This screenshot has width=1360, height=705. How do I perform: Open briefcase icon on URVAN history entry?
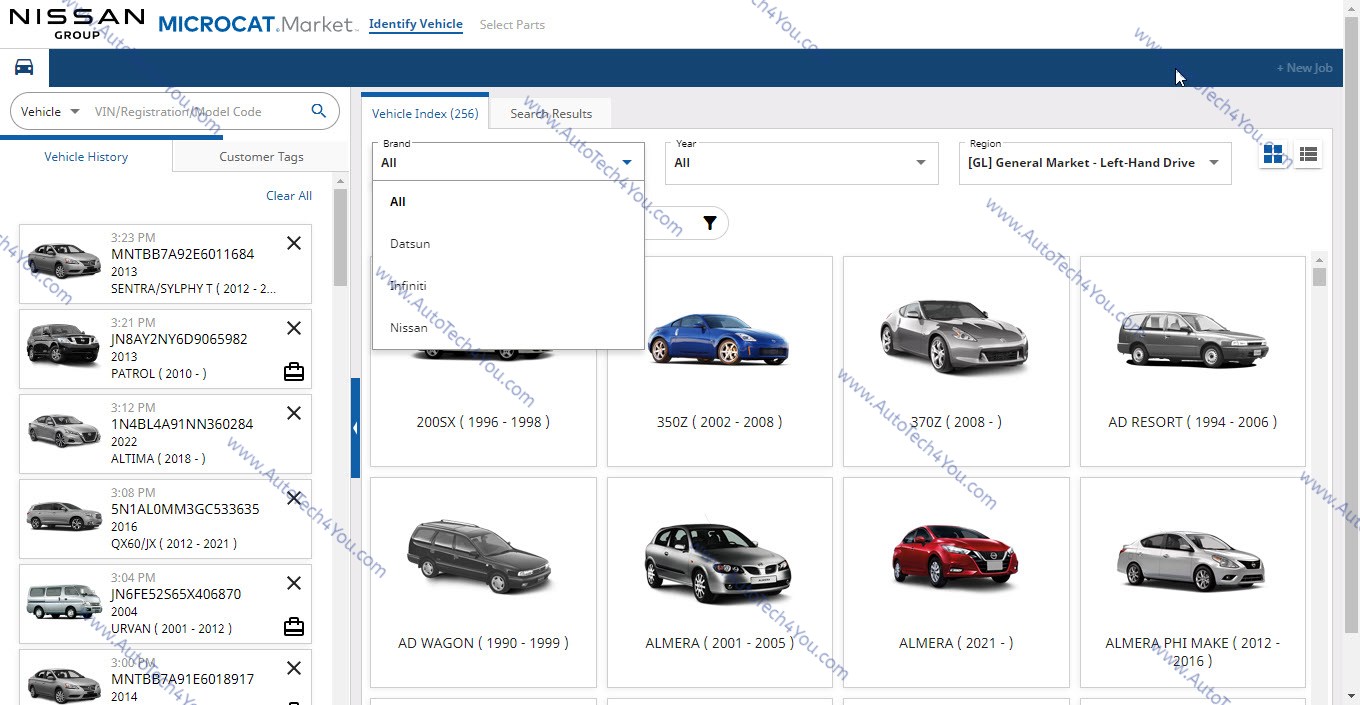coord(294,627)
